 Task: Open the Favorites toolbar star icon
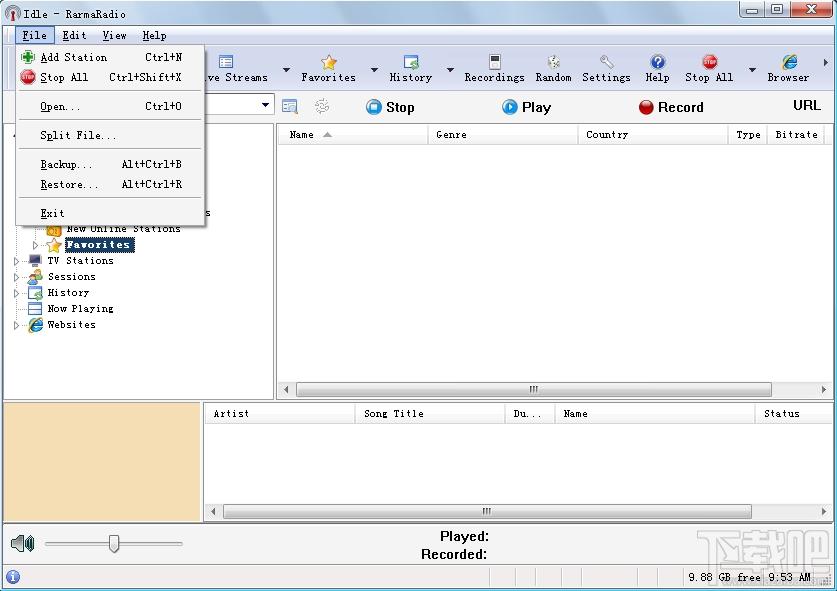pos(328,62)
